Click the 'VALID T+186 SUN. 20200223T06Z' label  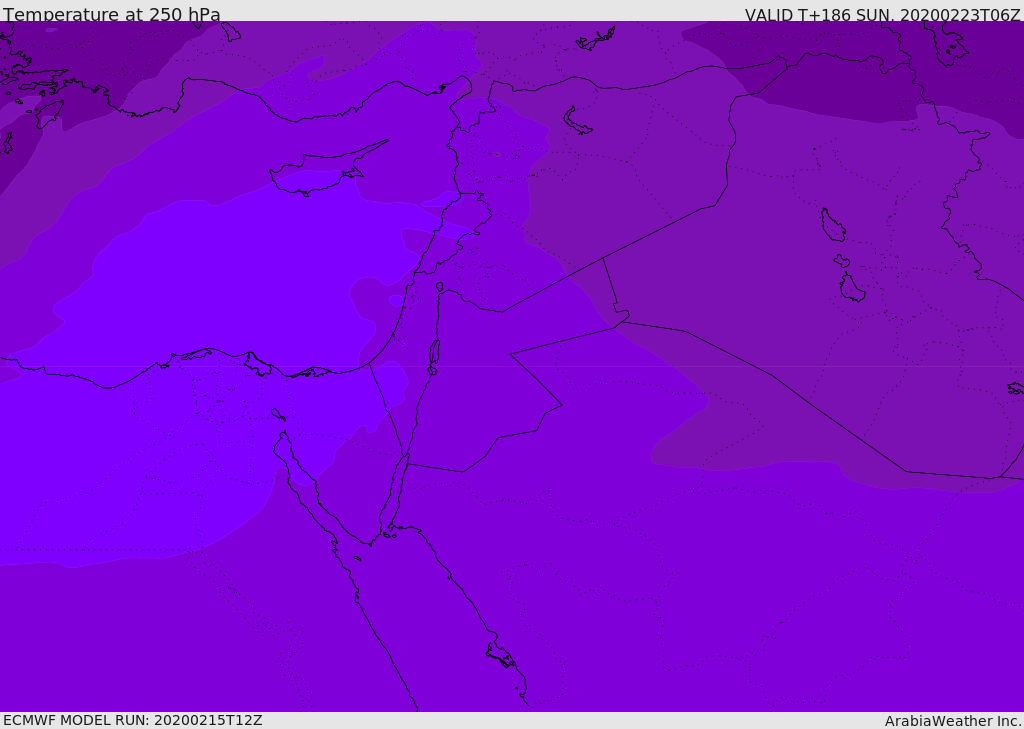882,14
